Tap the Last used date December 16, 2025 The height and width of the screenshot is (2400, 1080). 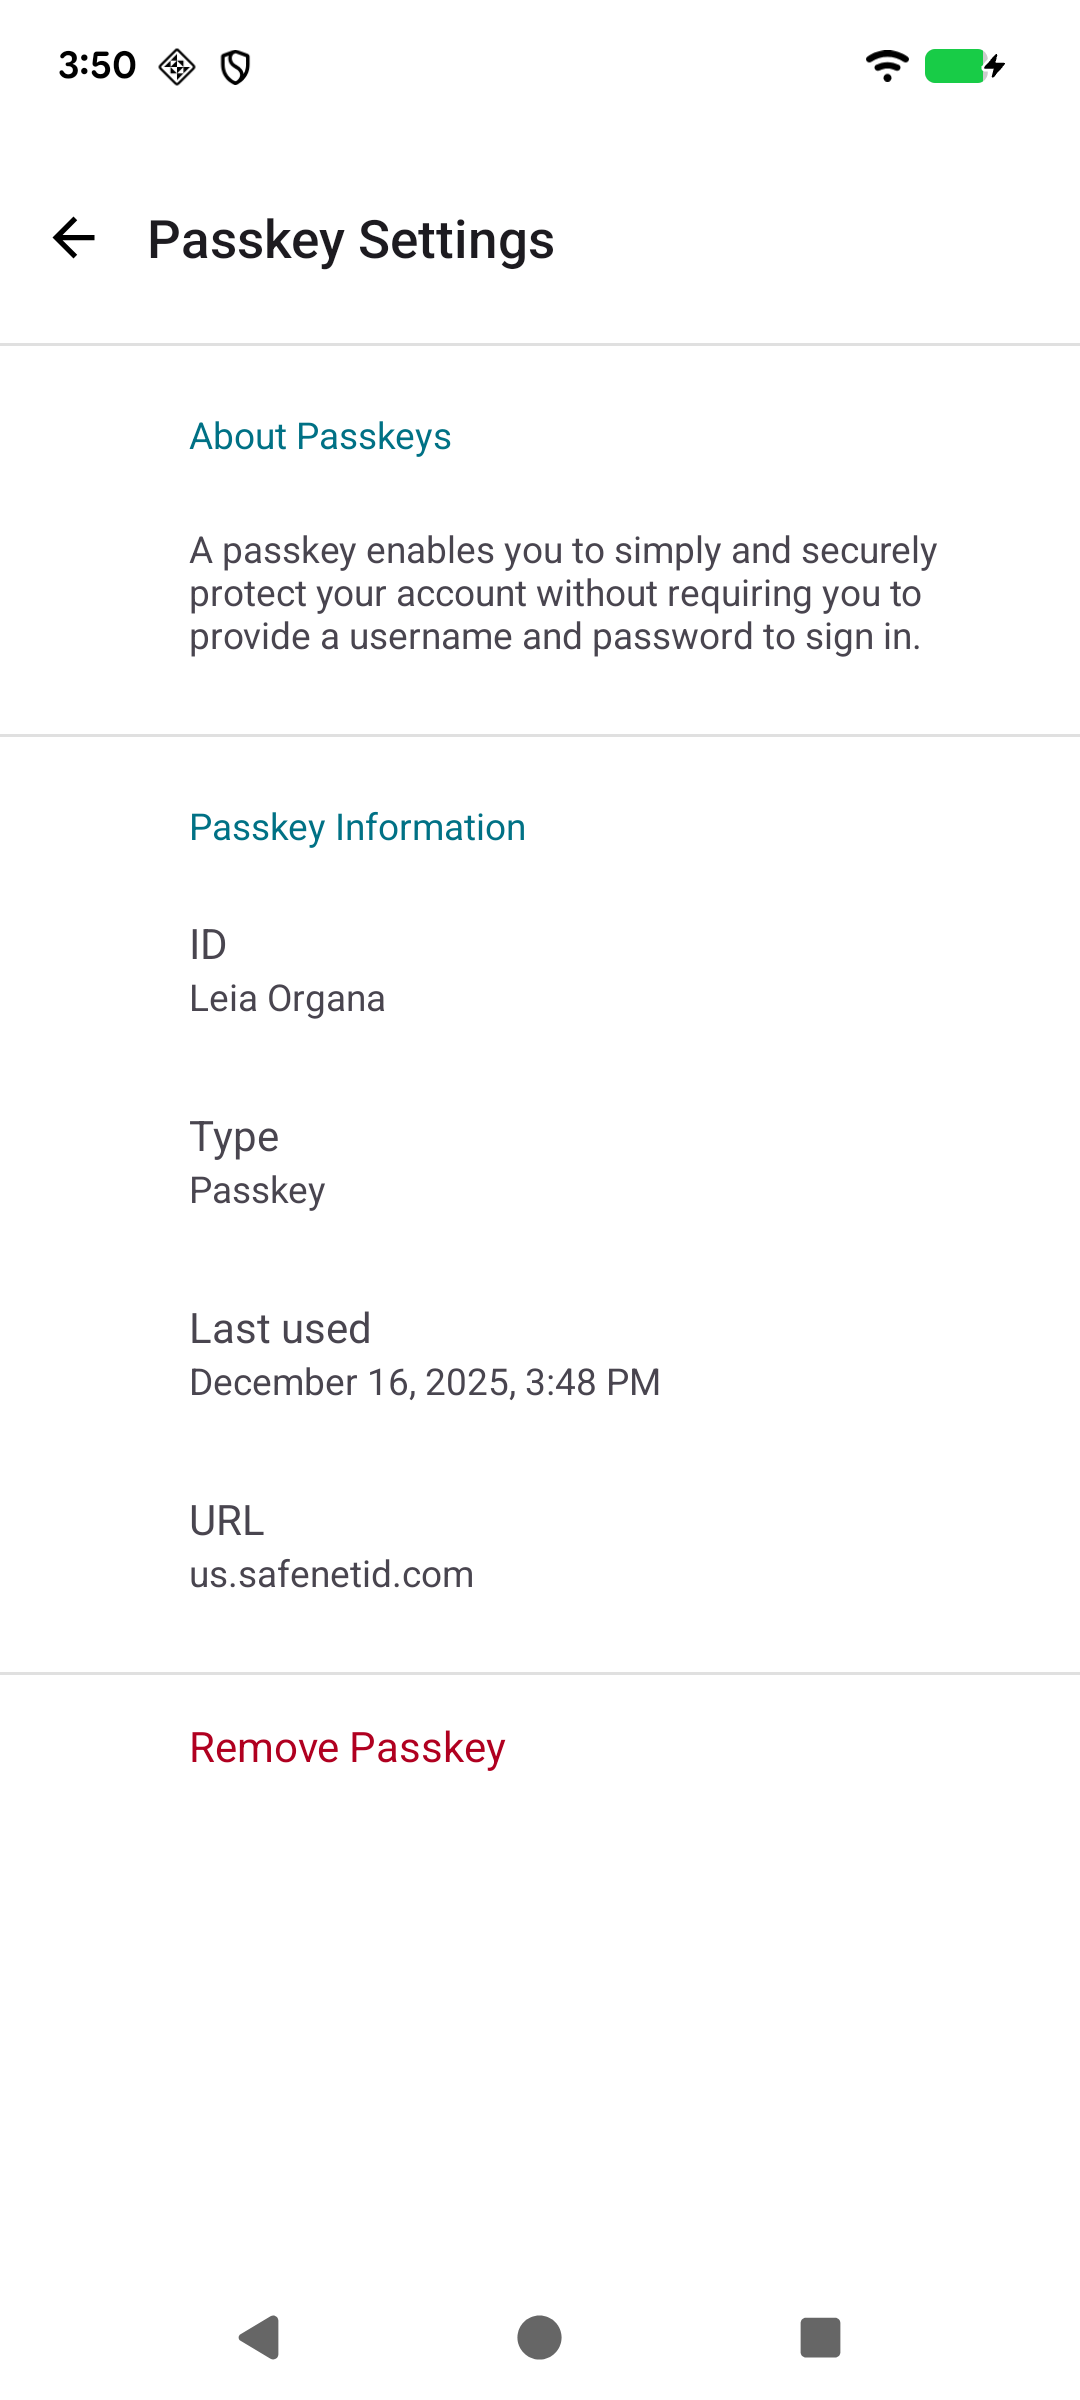point(424,1381)
